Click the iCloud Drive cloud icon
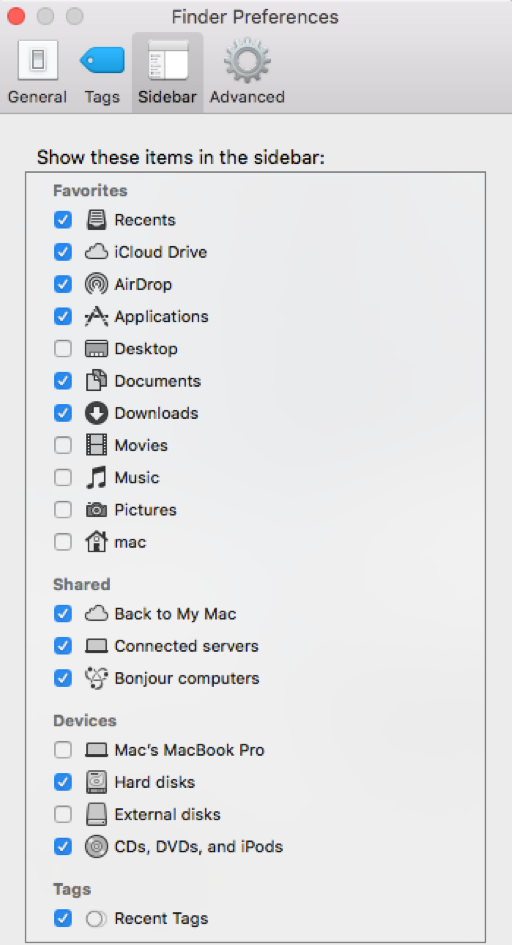Image resolution: width=512 pixels, height=945 pixels. tap(96, 252)
